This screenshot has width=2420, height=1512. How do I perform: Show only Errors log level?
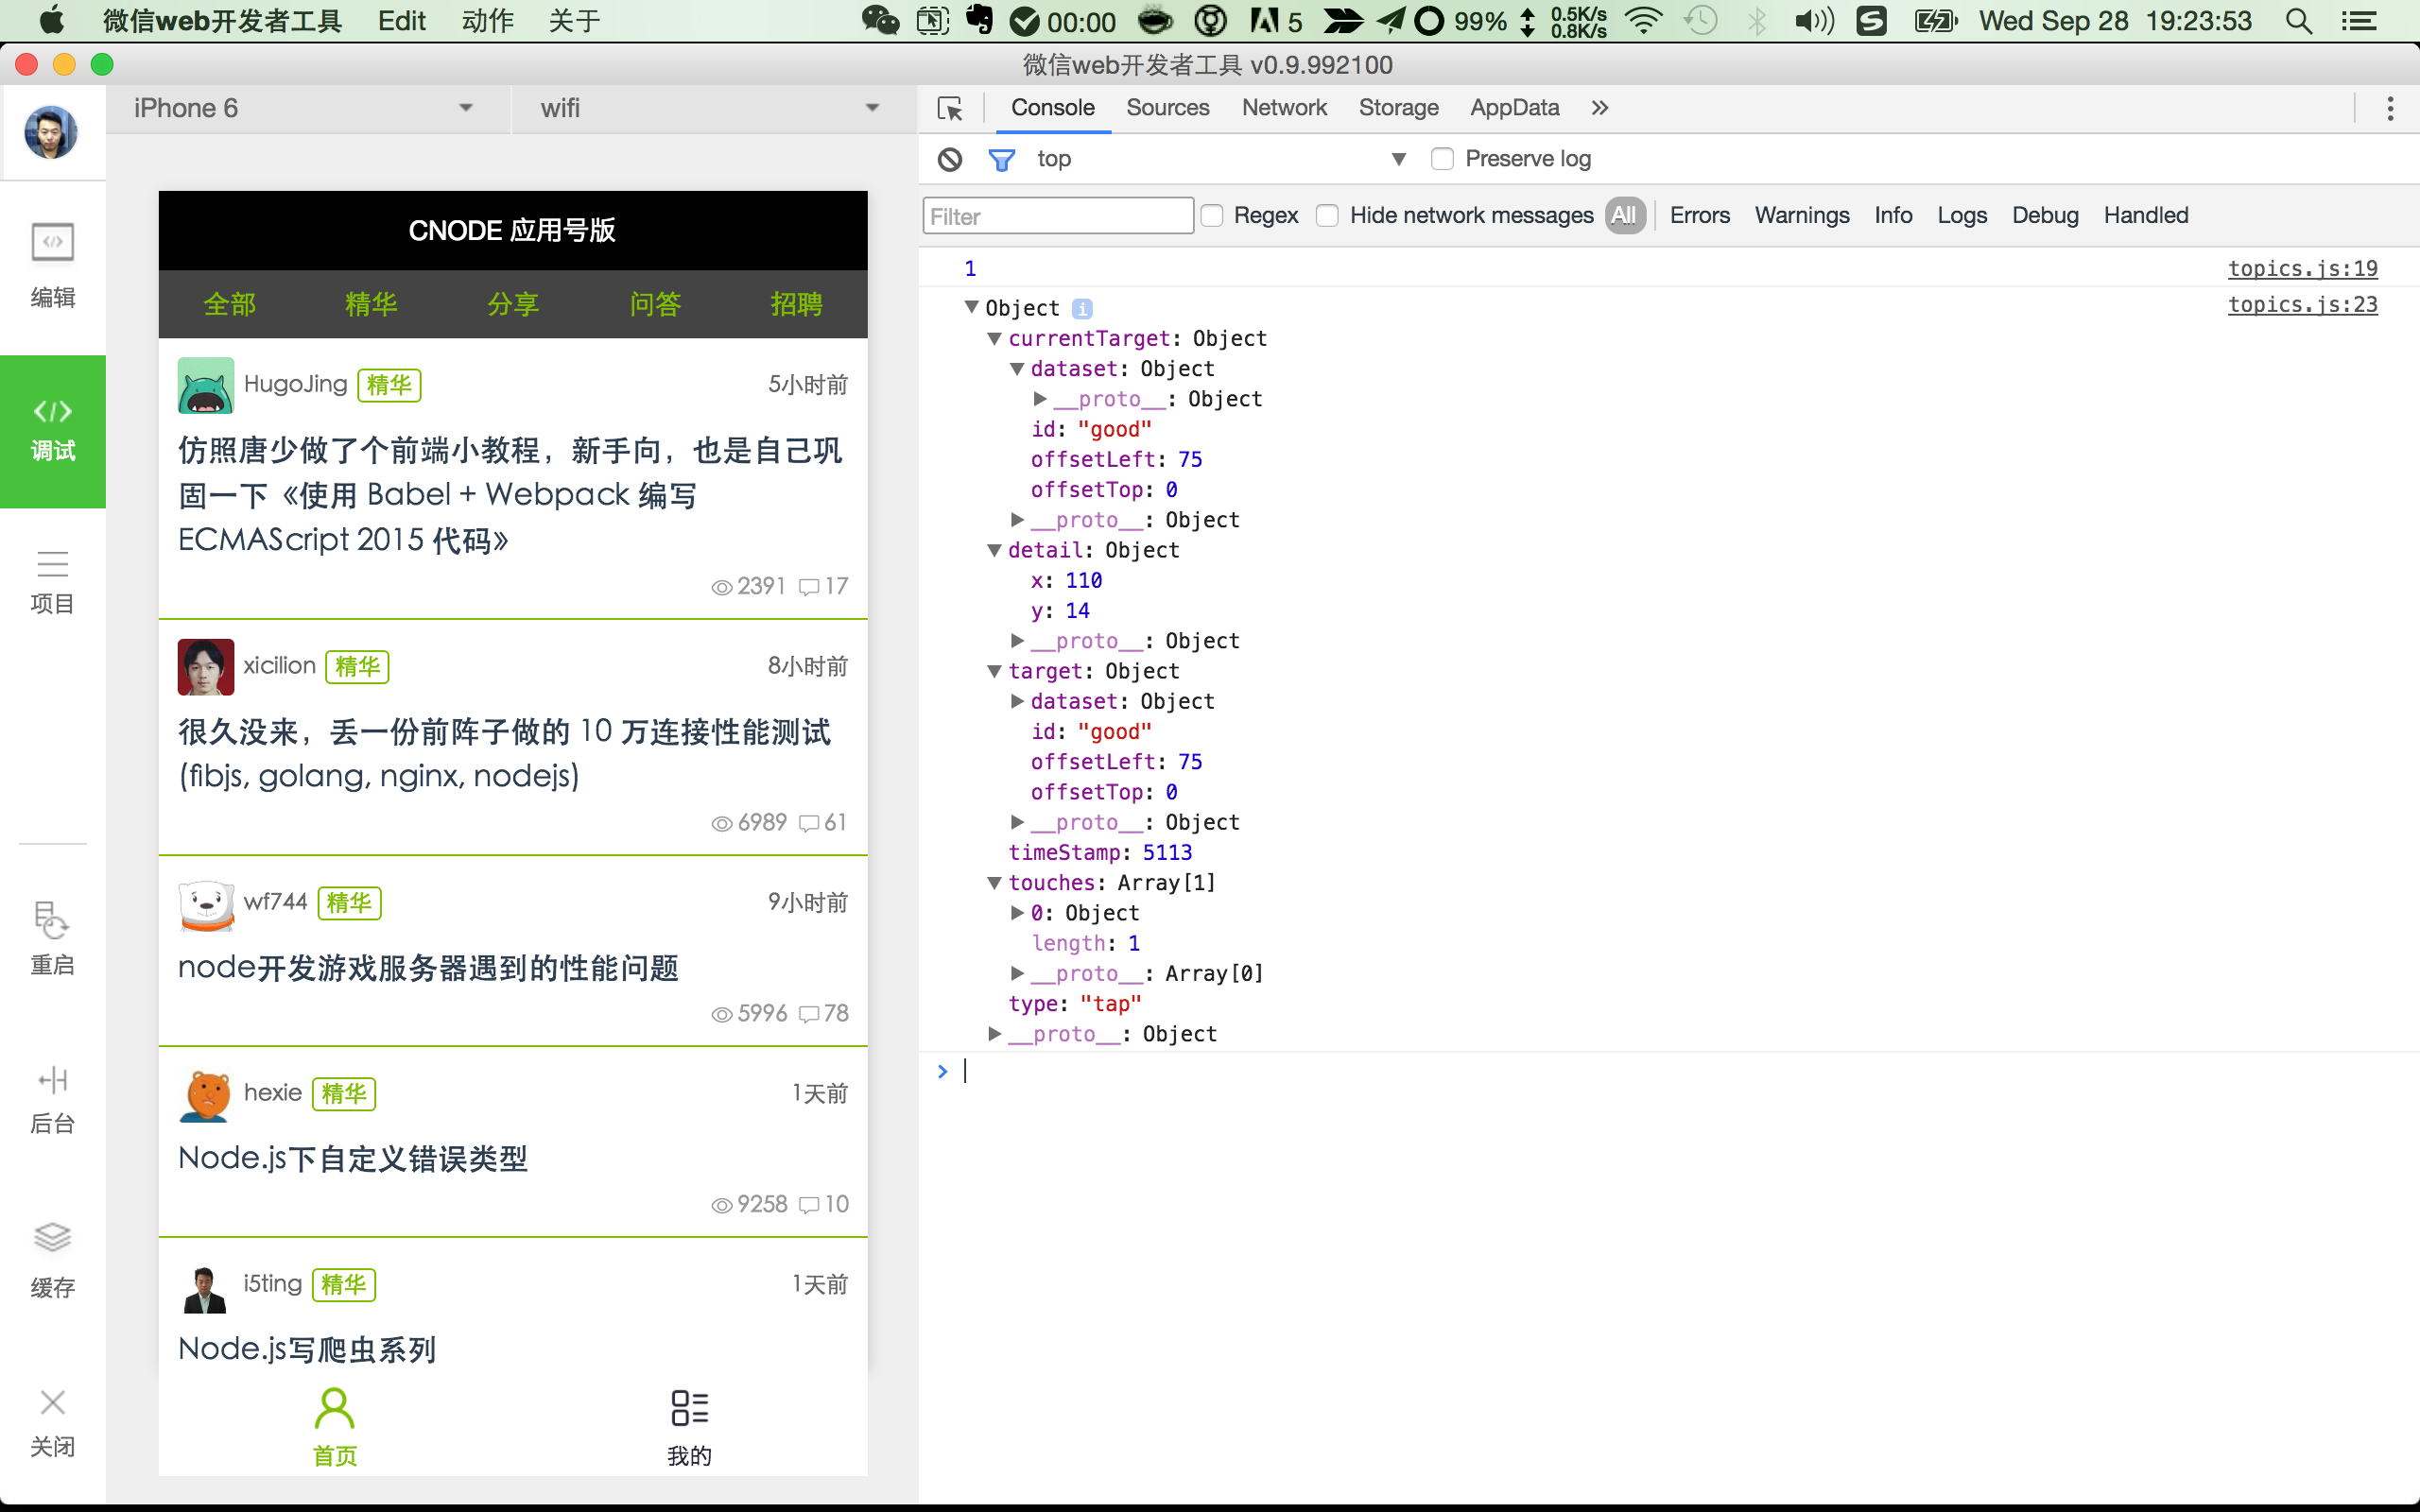tap(1699, 216)
